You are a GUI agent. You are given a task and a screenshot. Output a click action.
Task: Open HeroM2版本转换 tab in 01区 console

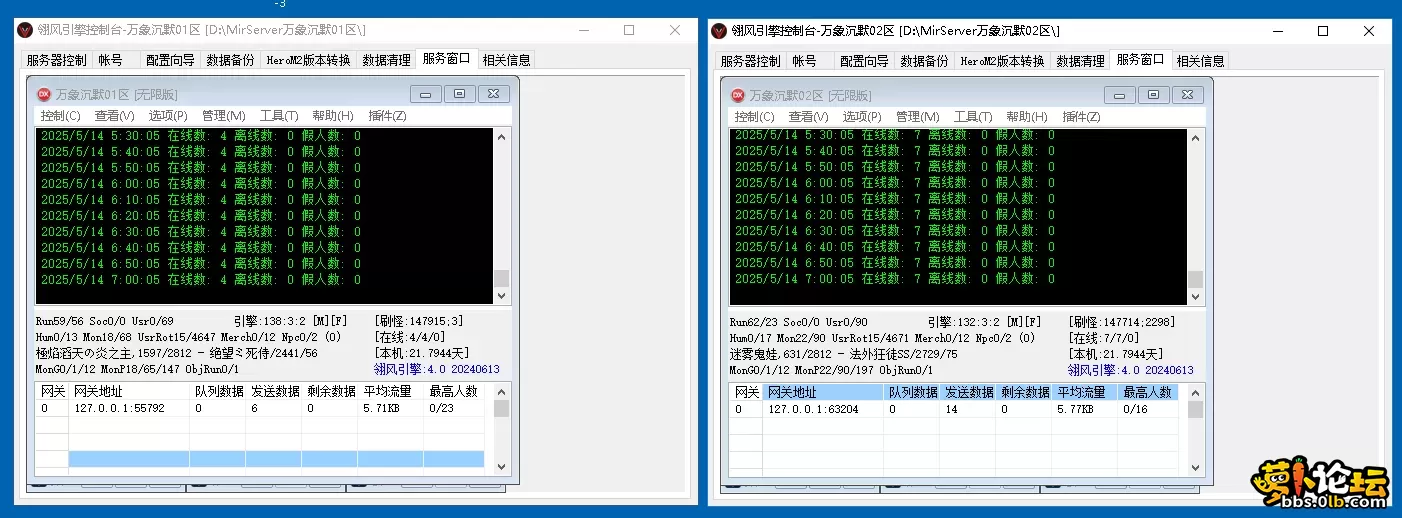pyautogui.click(x=308, y=60)
